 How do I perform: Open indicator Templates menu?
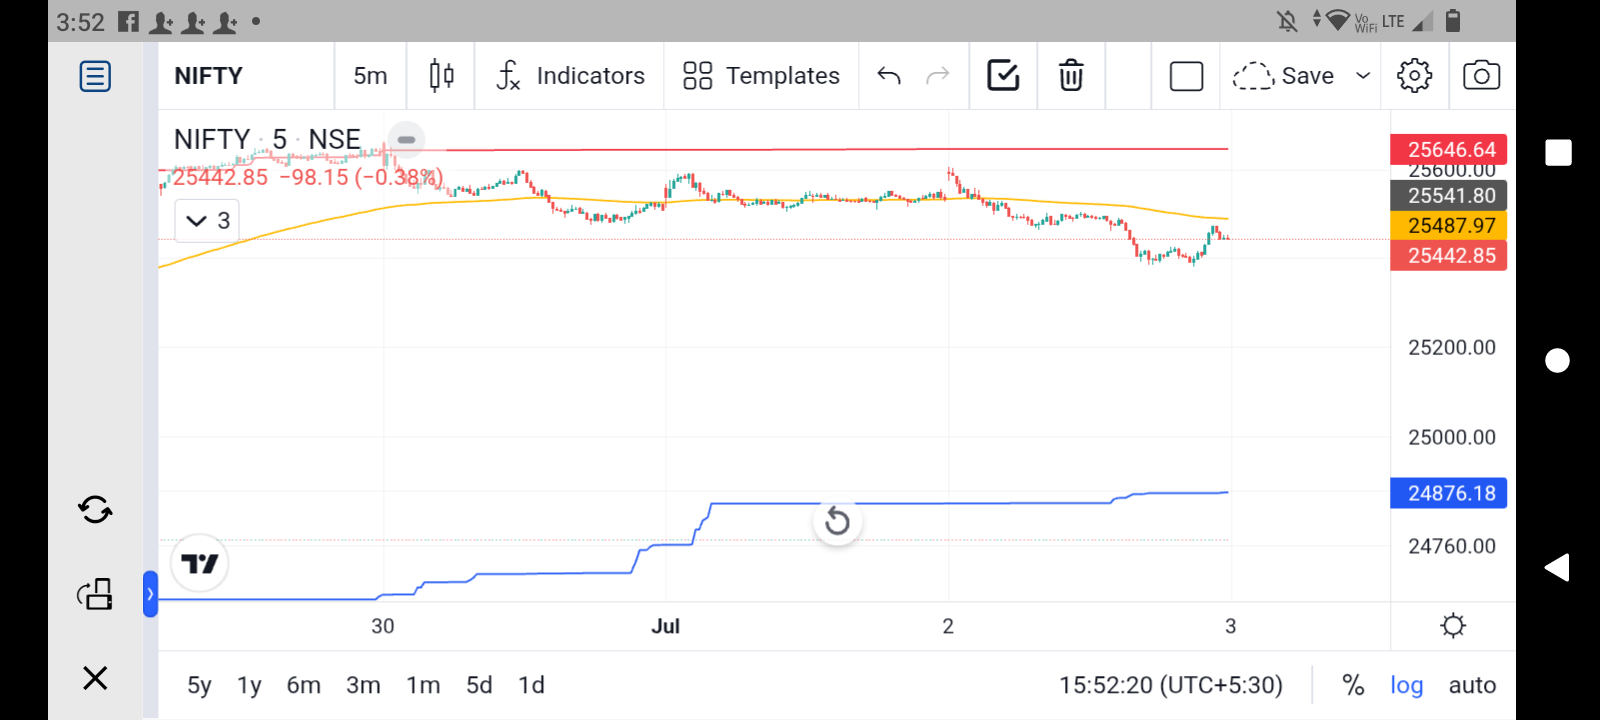(x=761, y=76)
